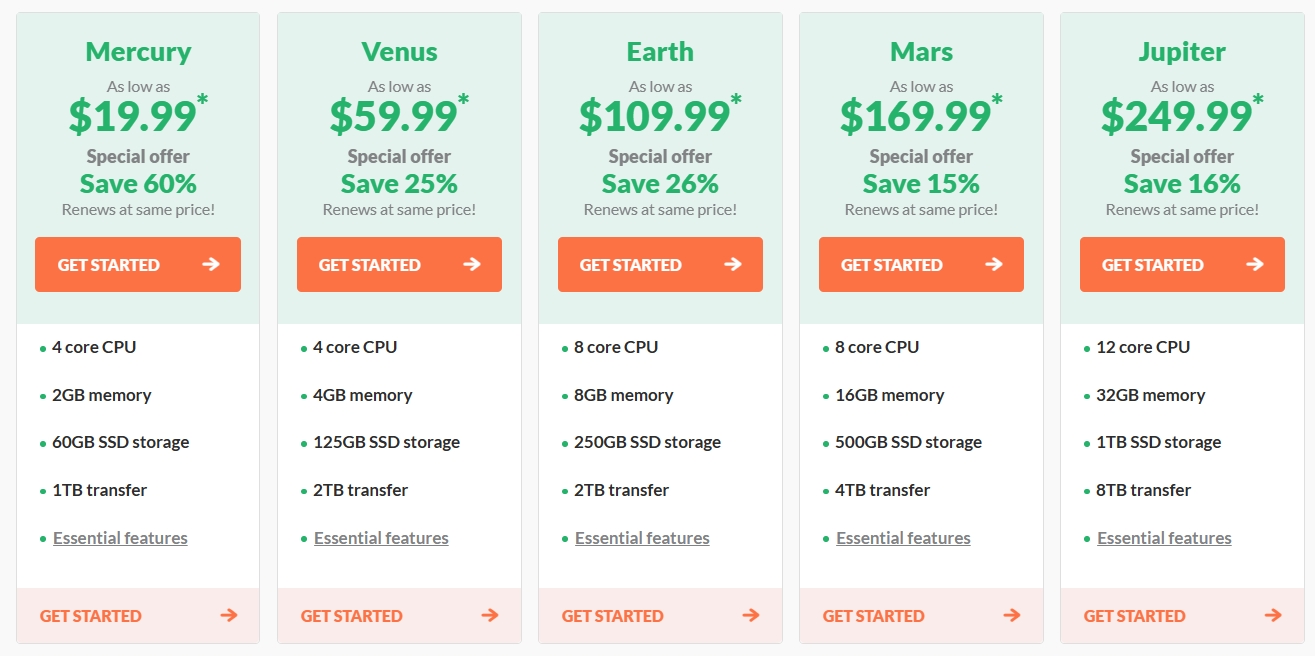Click the Mercury plan title
Viewport: 1315px width, 656px height.
click(x=138, y=52)
